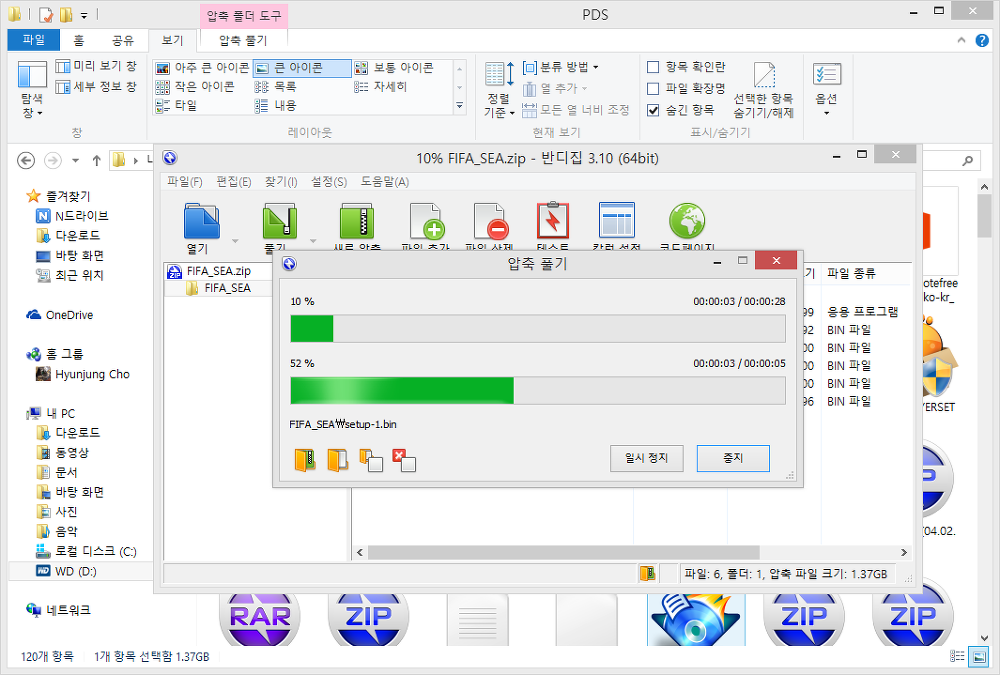Image resolution: width=1000 pixels, height=675 pixels.
Task: Click the open destination folder icon in extract dialog
Action: (337, 459)
